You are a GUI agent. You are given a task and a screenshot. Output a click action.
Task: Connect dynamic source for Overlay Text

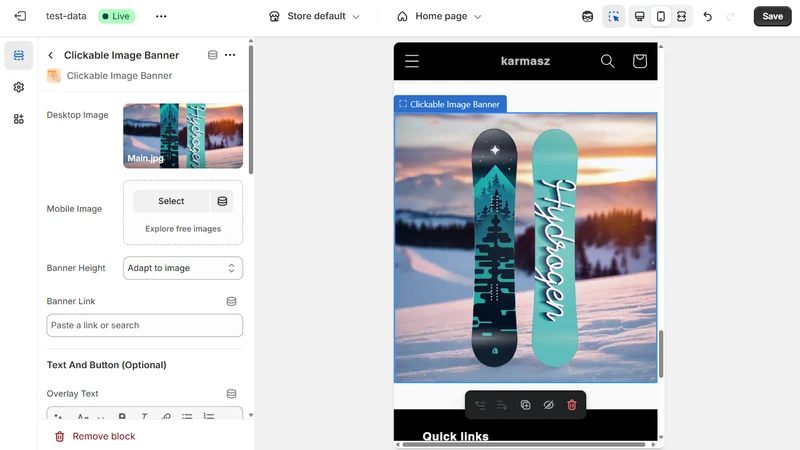231,394
